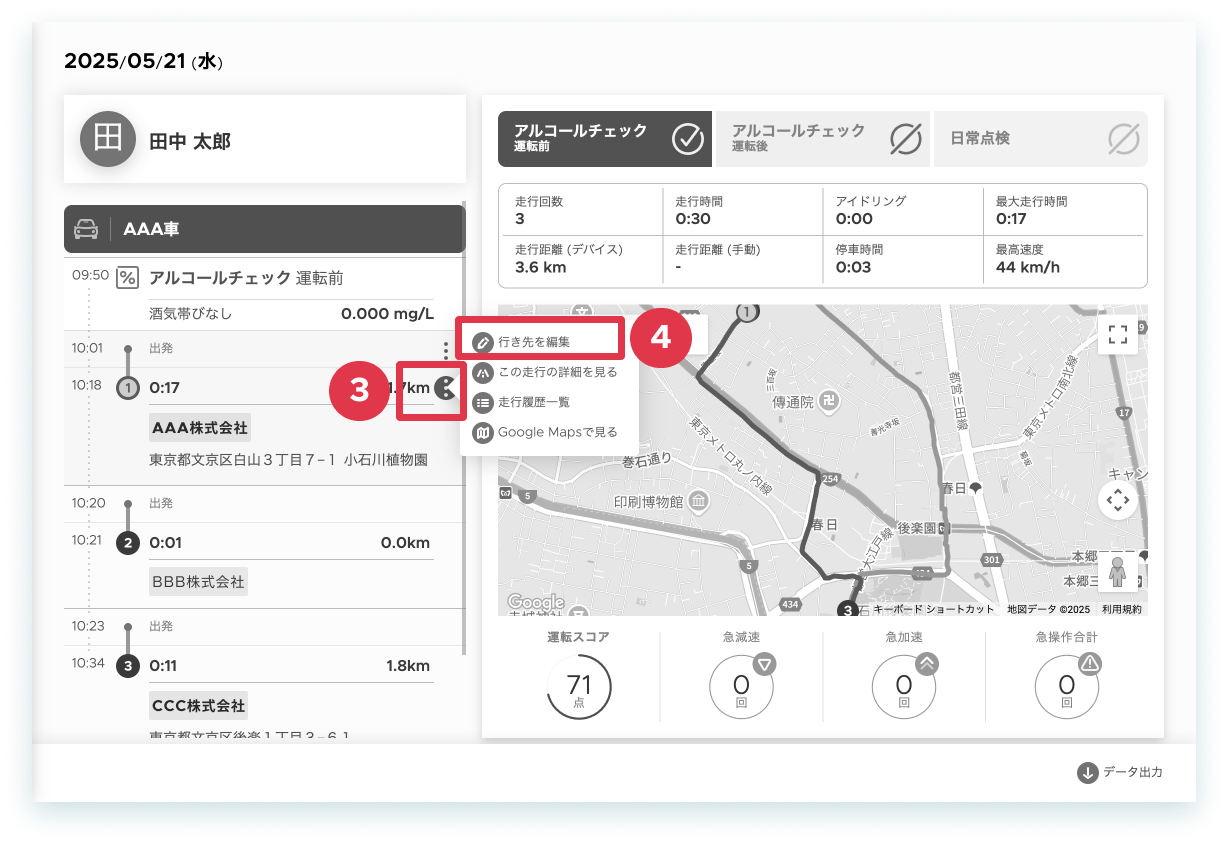Click stop marker 3 in the trip list

pos(127,665)
